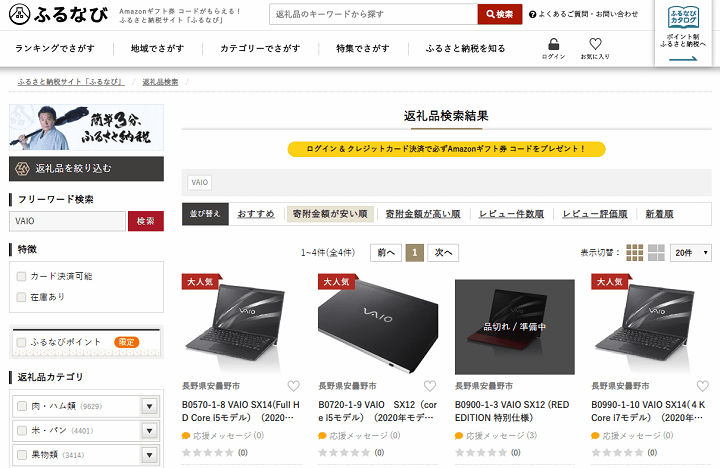
Task: Open ふるさと納税を知る menu
Action: [x=465, y=48]
